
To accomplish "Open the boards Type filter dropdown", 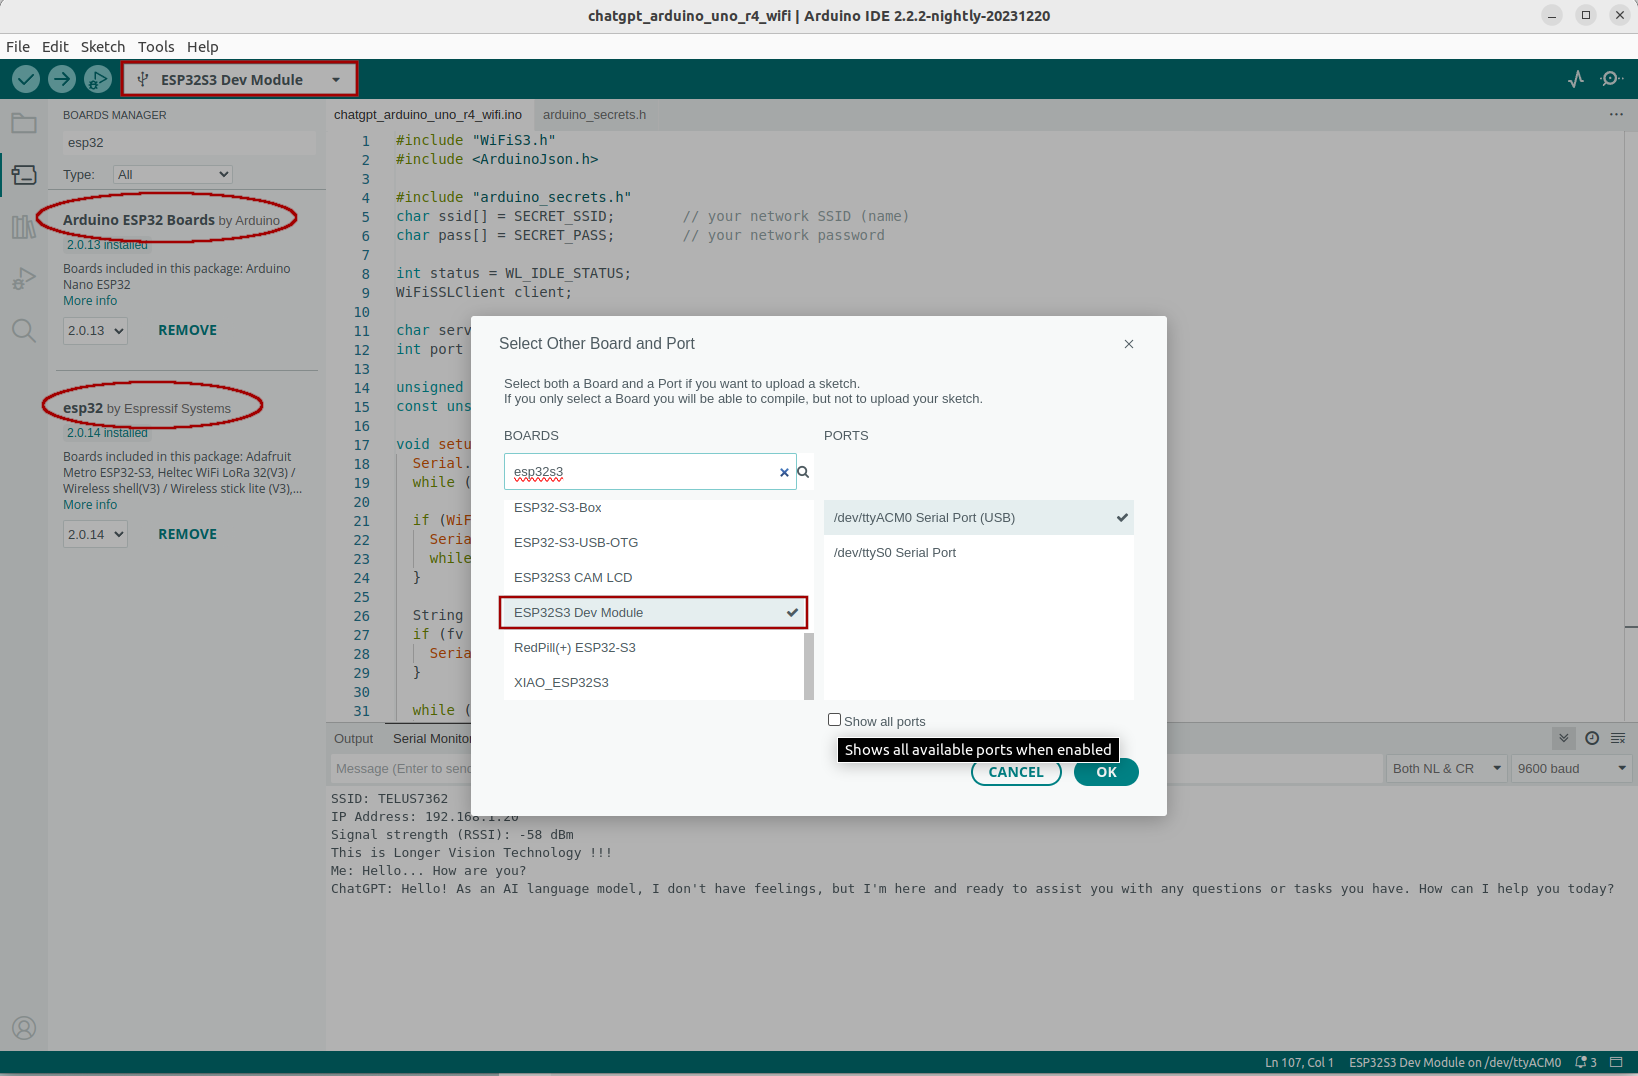I will 172,174.
